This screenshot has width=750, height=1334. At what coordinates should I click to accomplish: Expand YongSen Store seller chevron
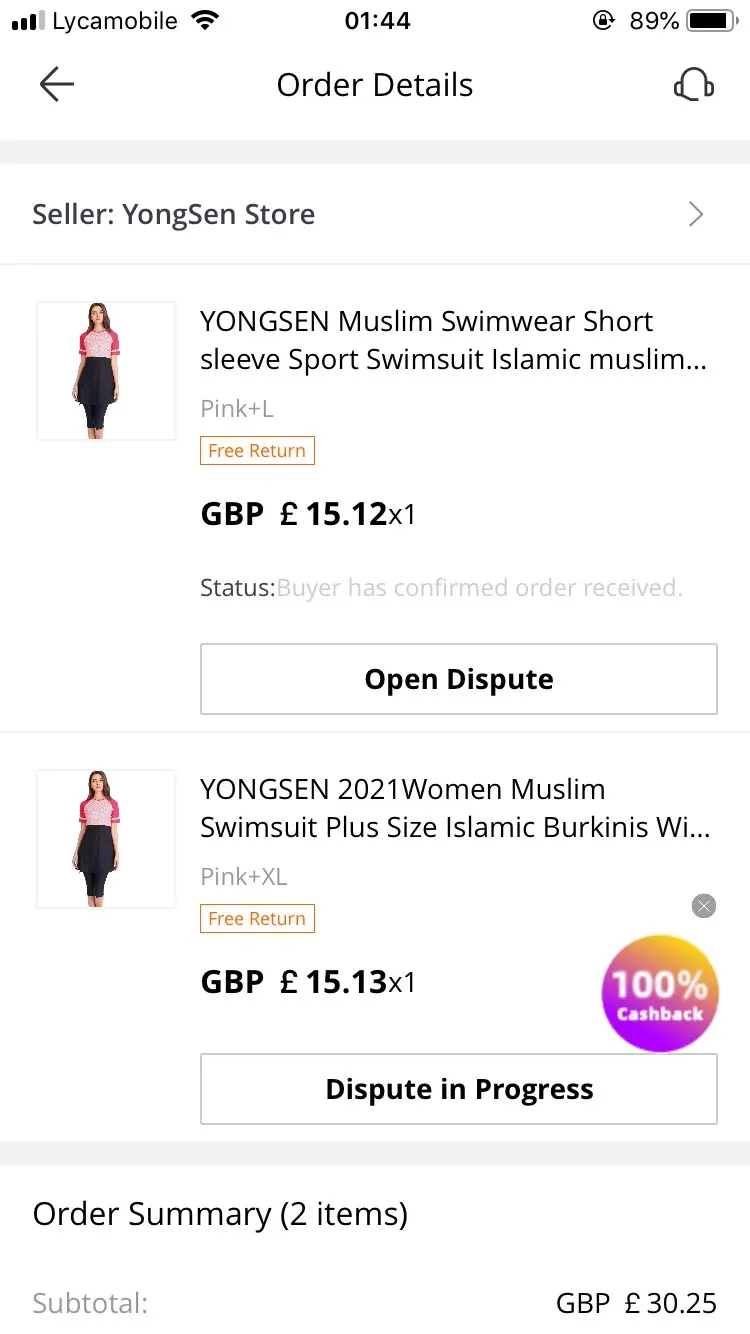pos(696,214)
